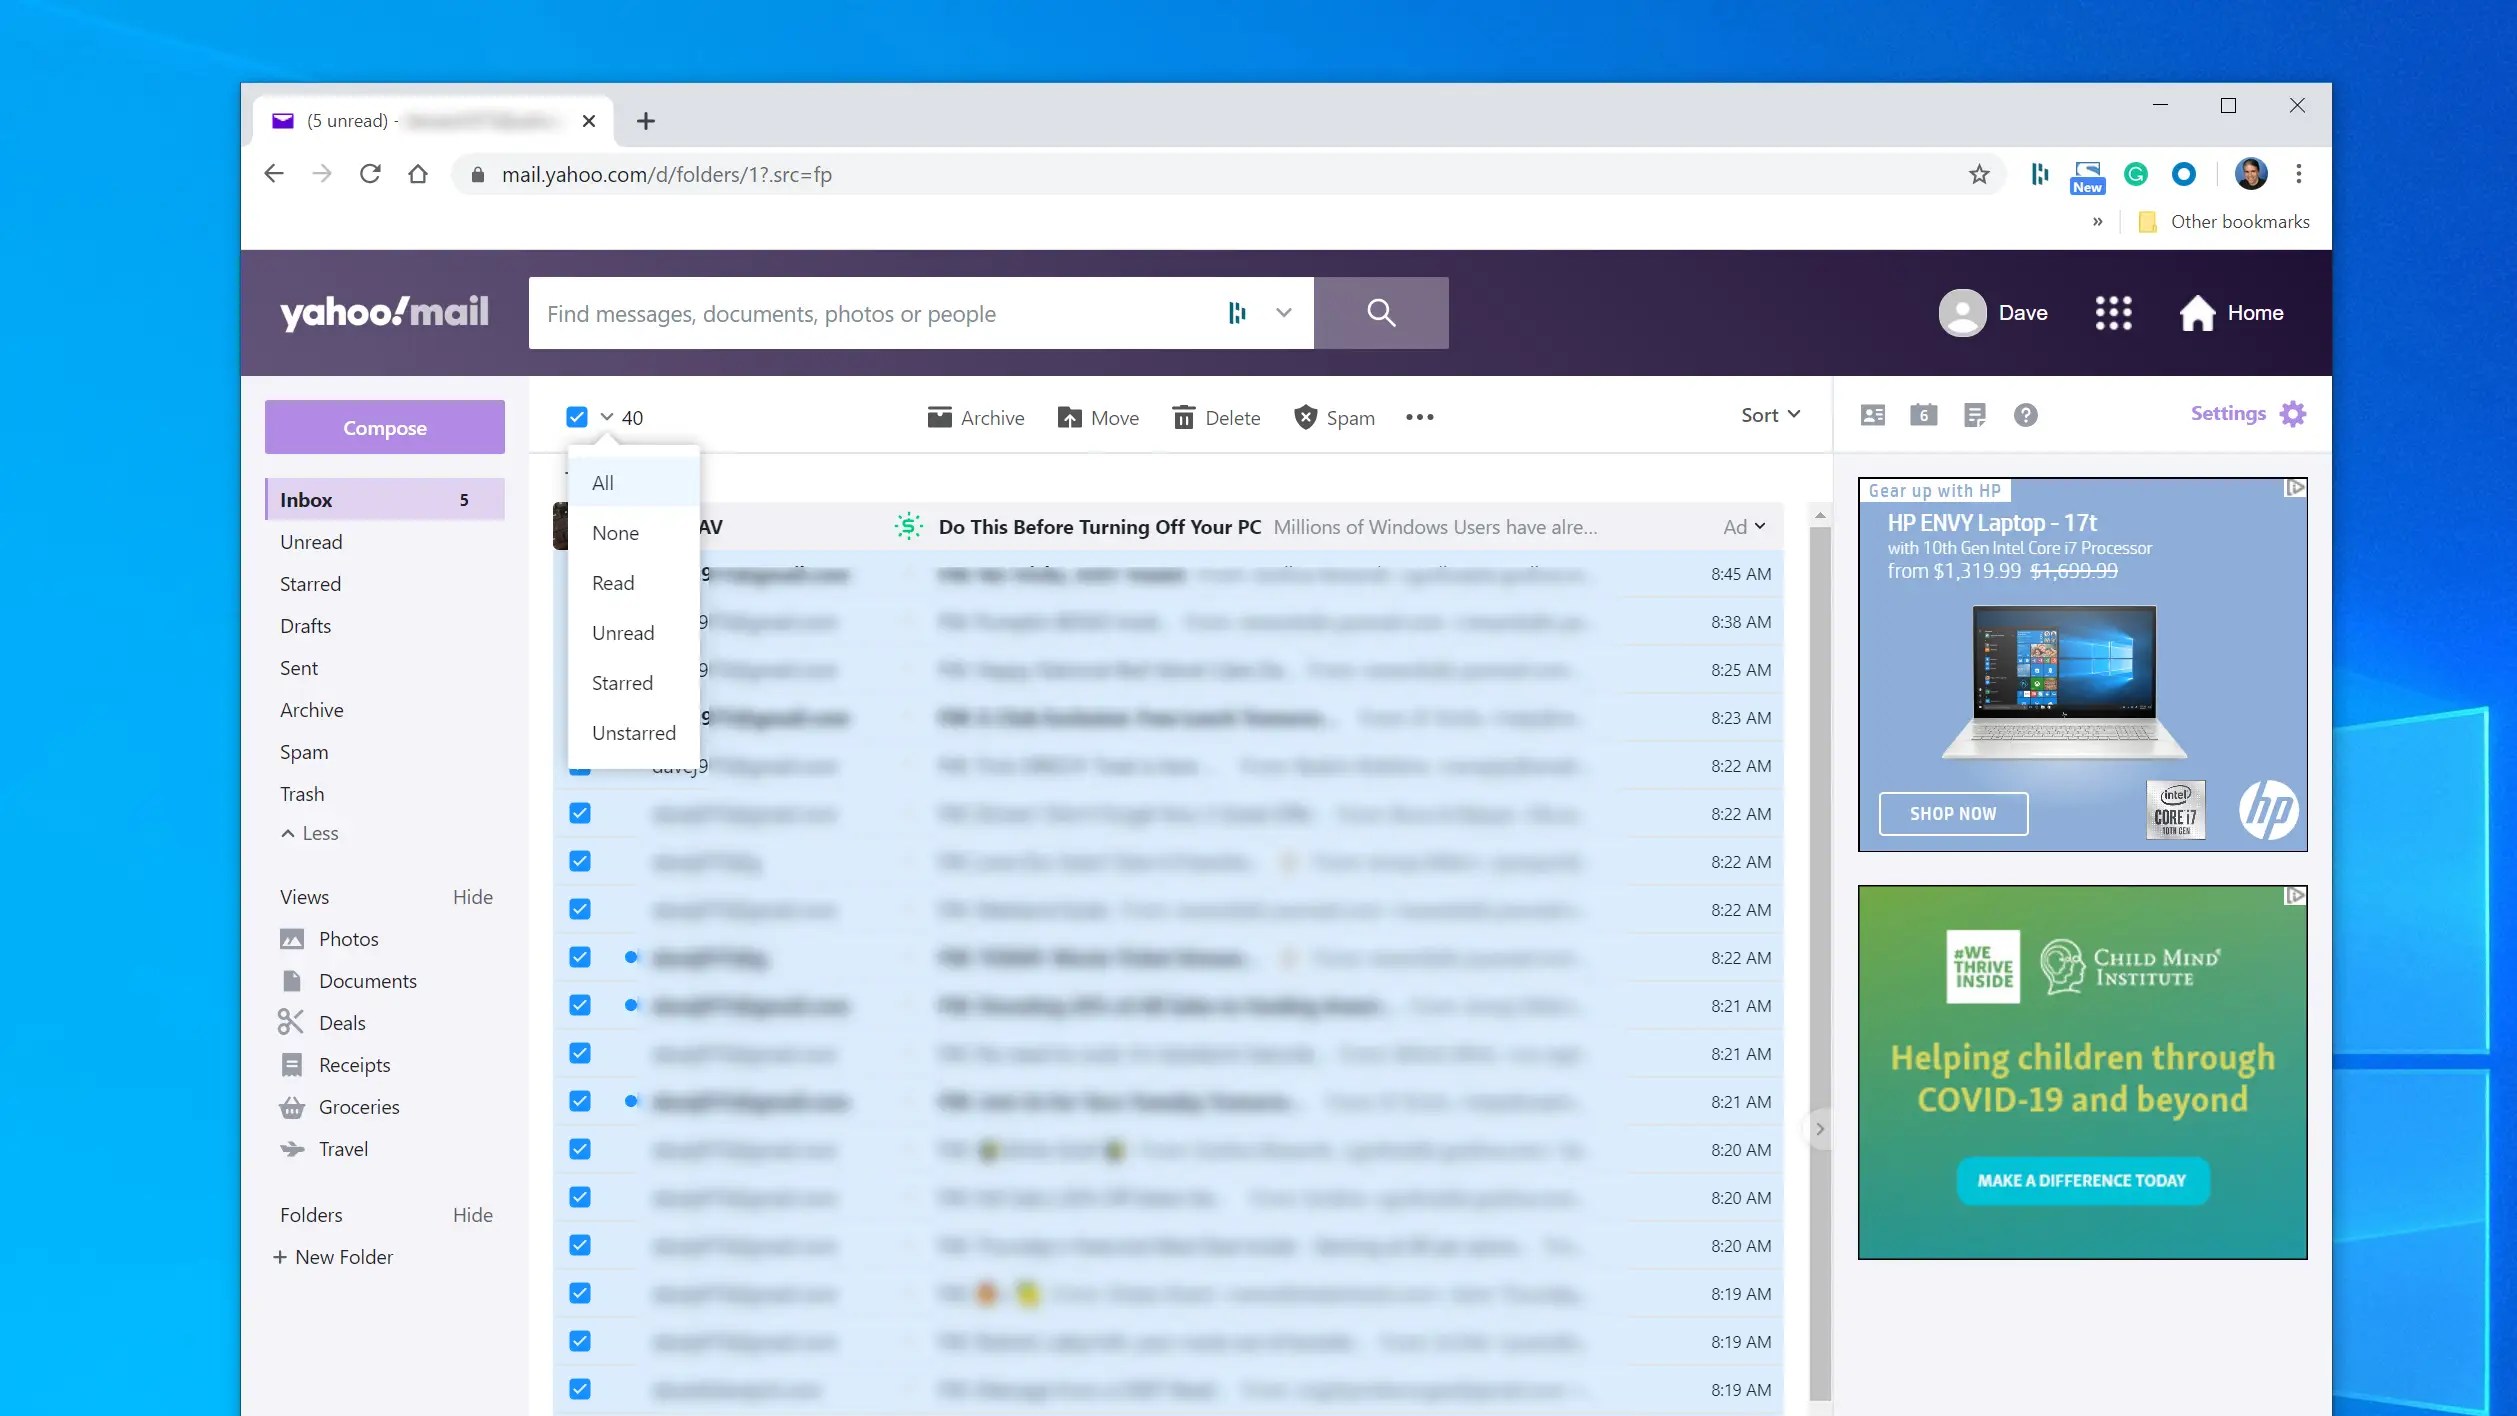Click the Delete trash icon

click(1183, 417)
